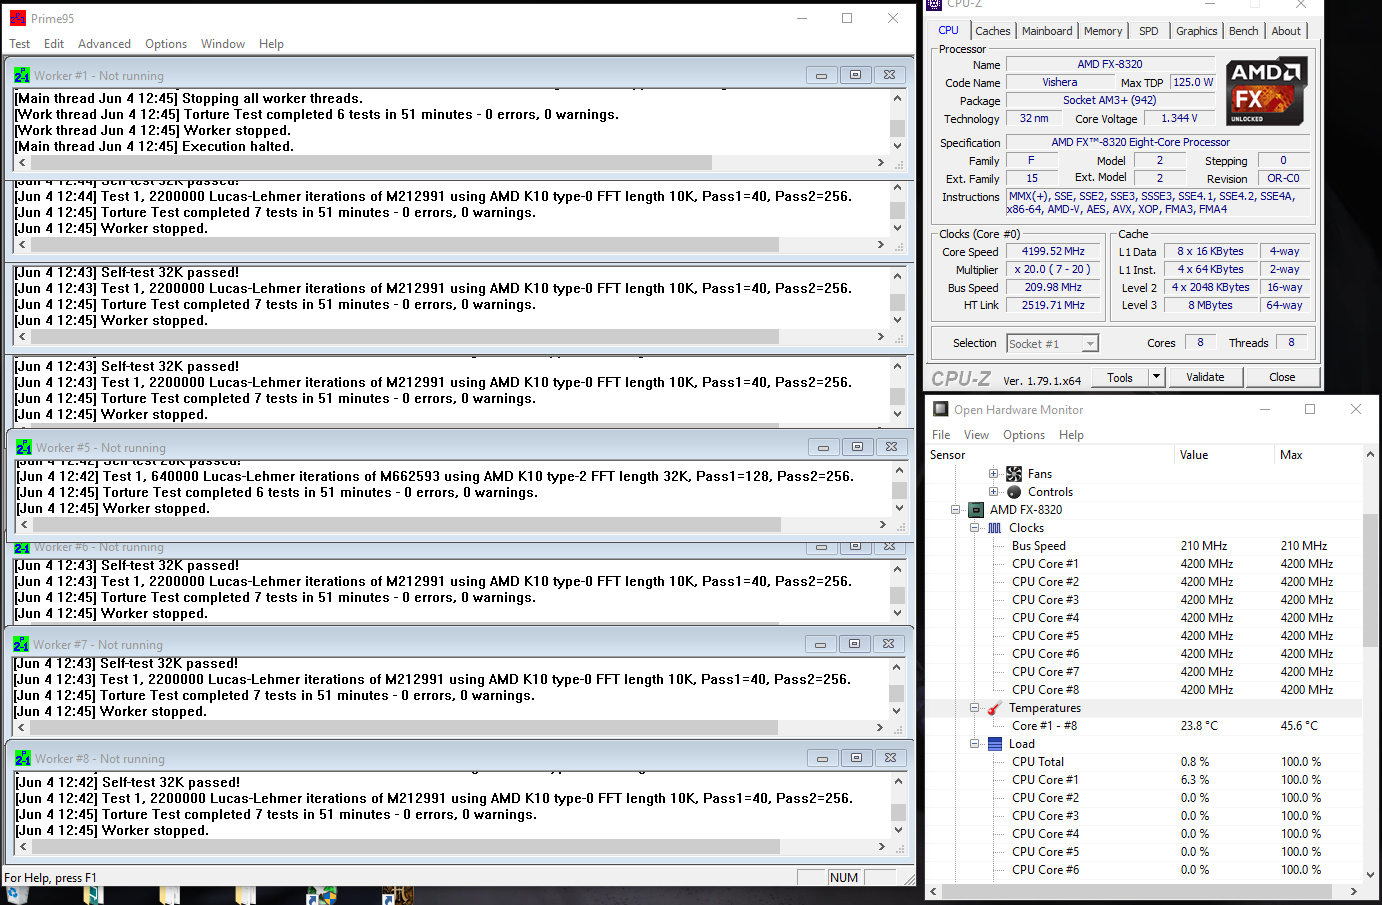
Task: Click the Worker #5 window icon
Action: [24, 447]
